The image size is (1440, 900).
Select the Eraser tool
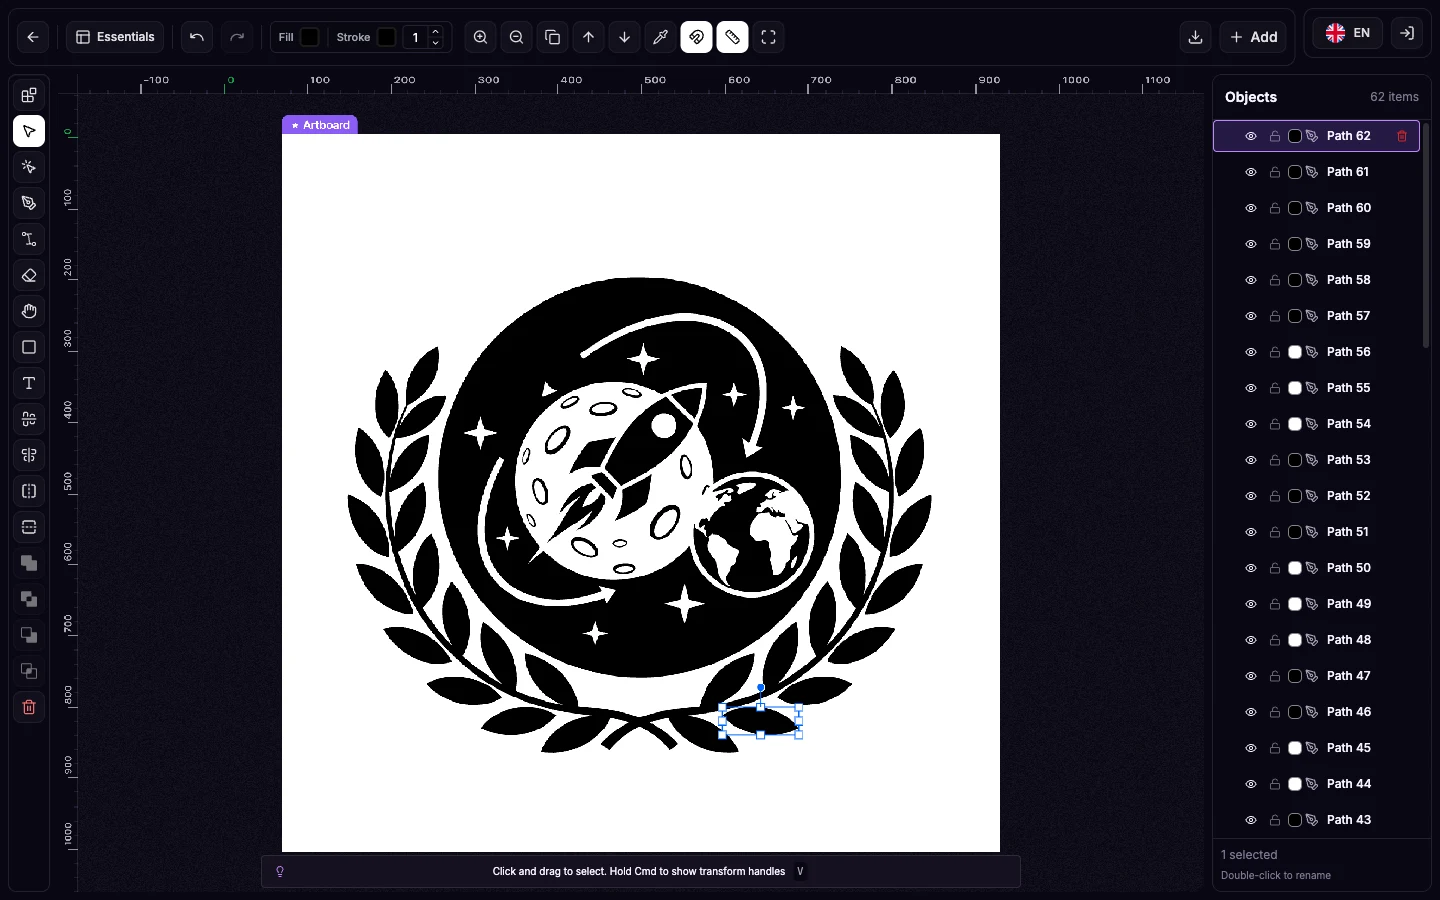pos(29,275)
